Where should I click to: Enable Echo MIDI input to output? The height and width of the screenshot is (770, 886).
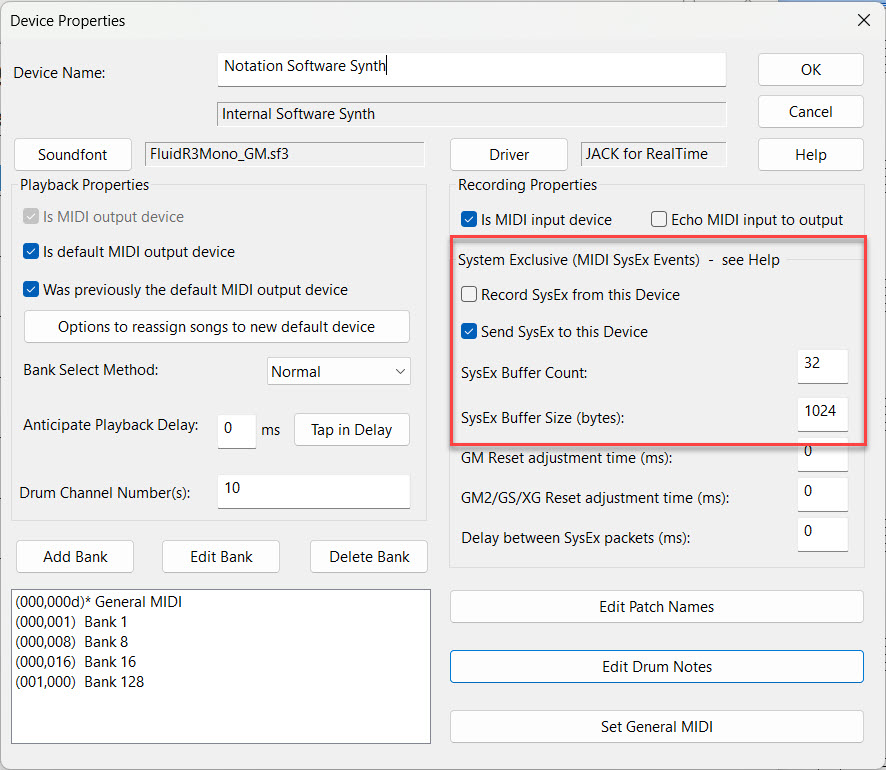tap(659, 220)
